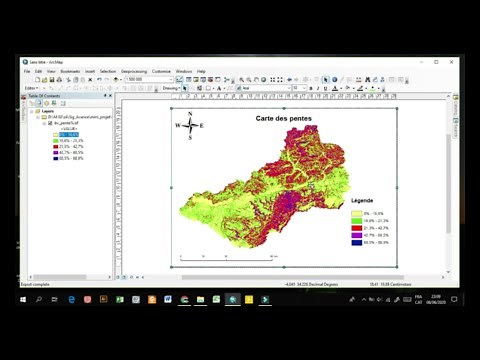
Task: Click the Catalog side tab
Action: 455,105
